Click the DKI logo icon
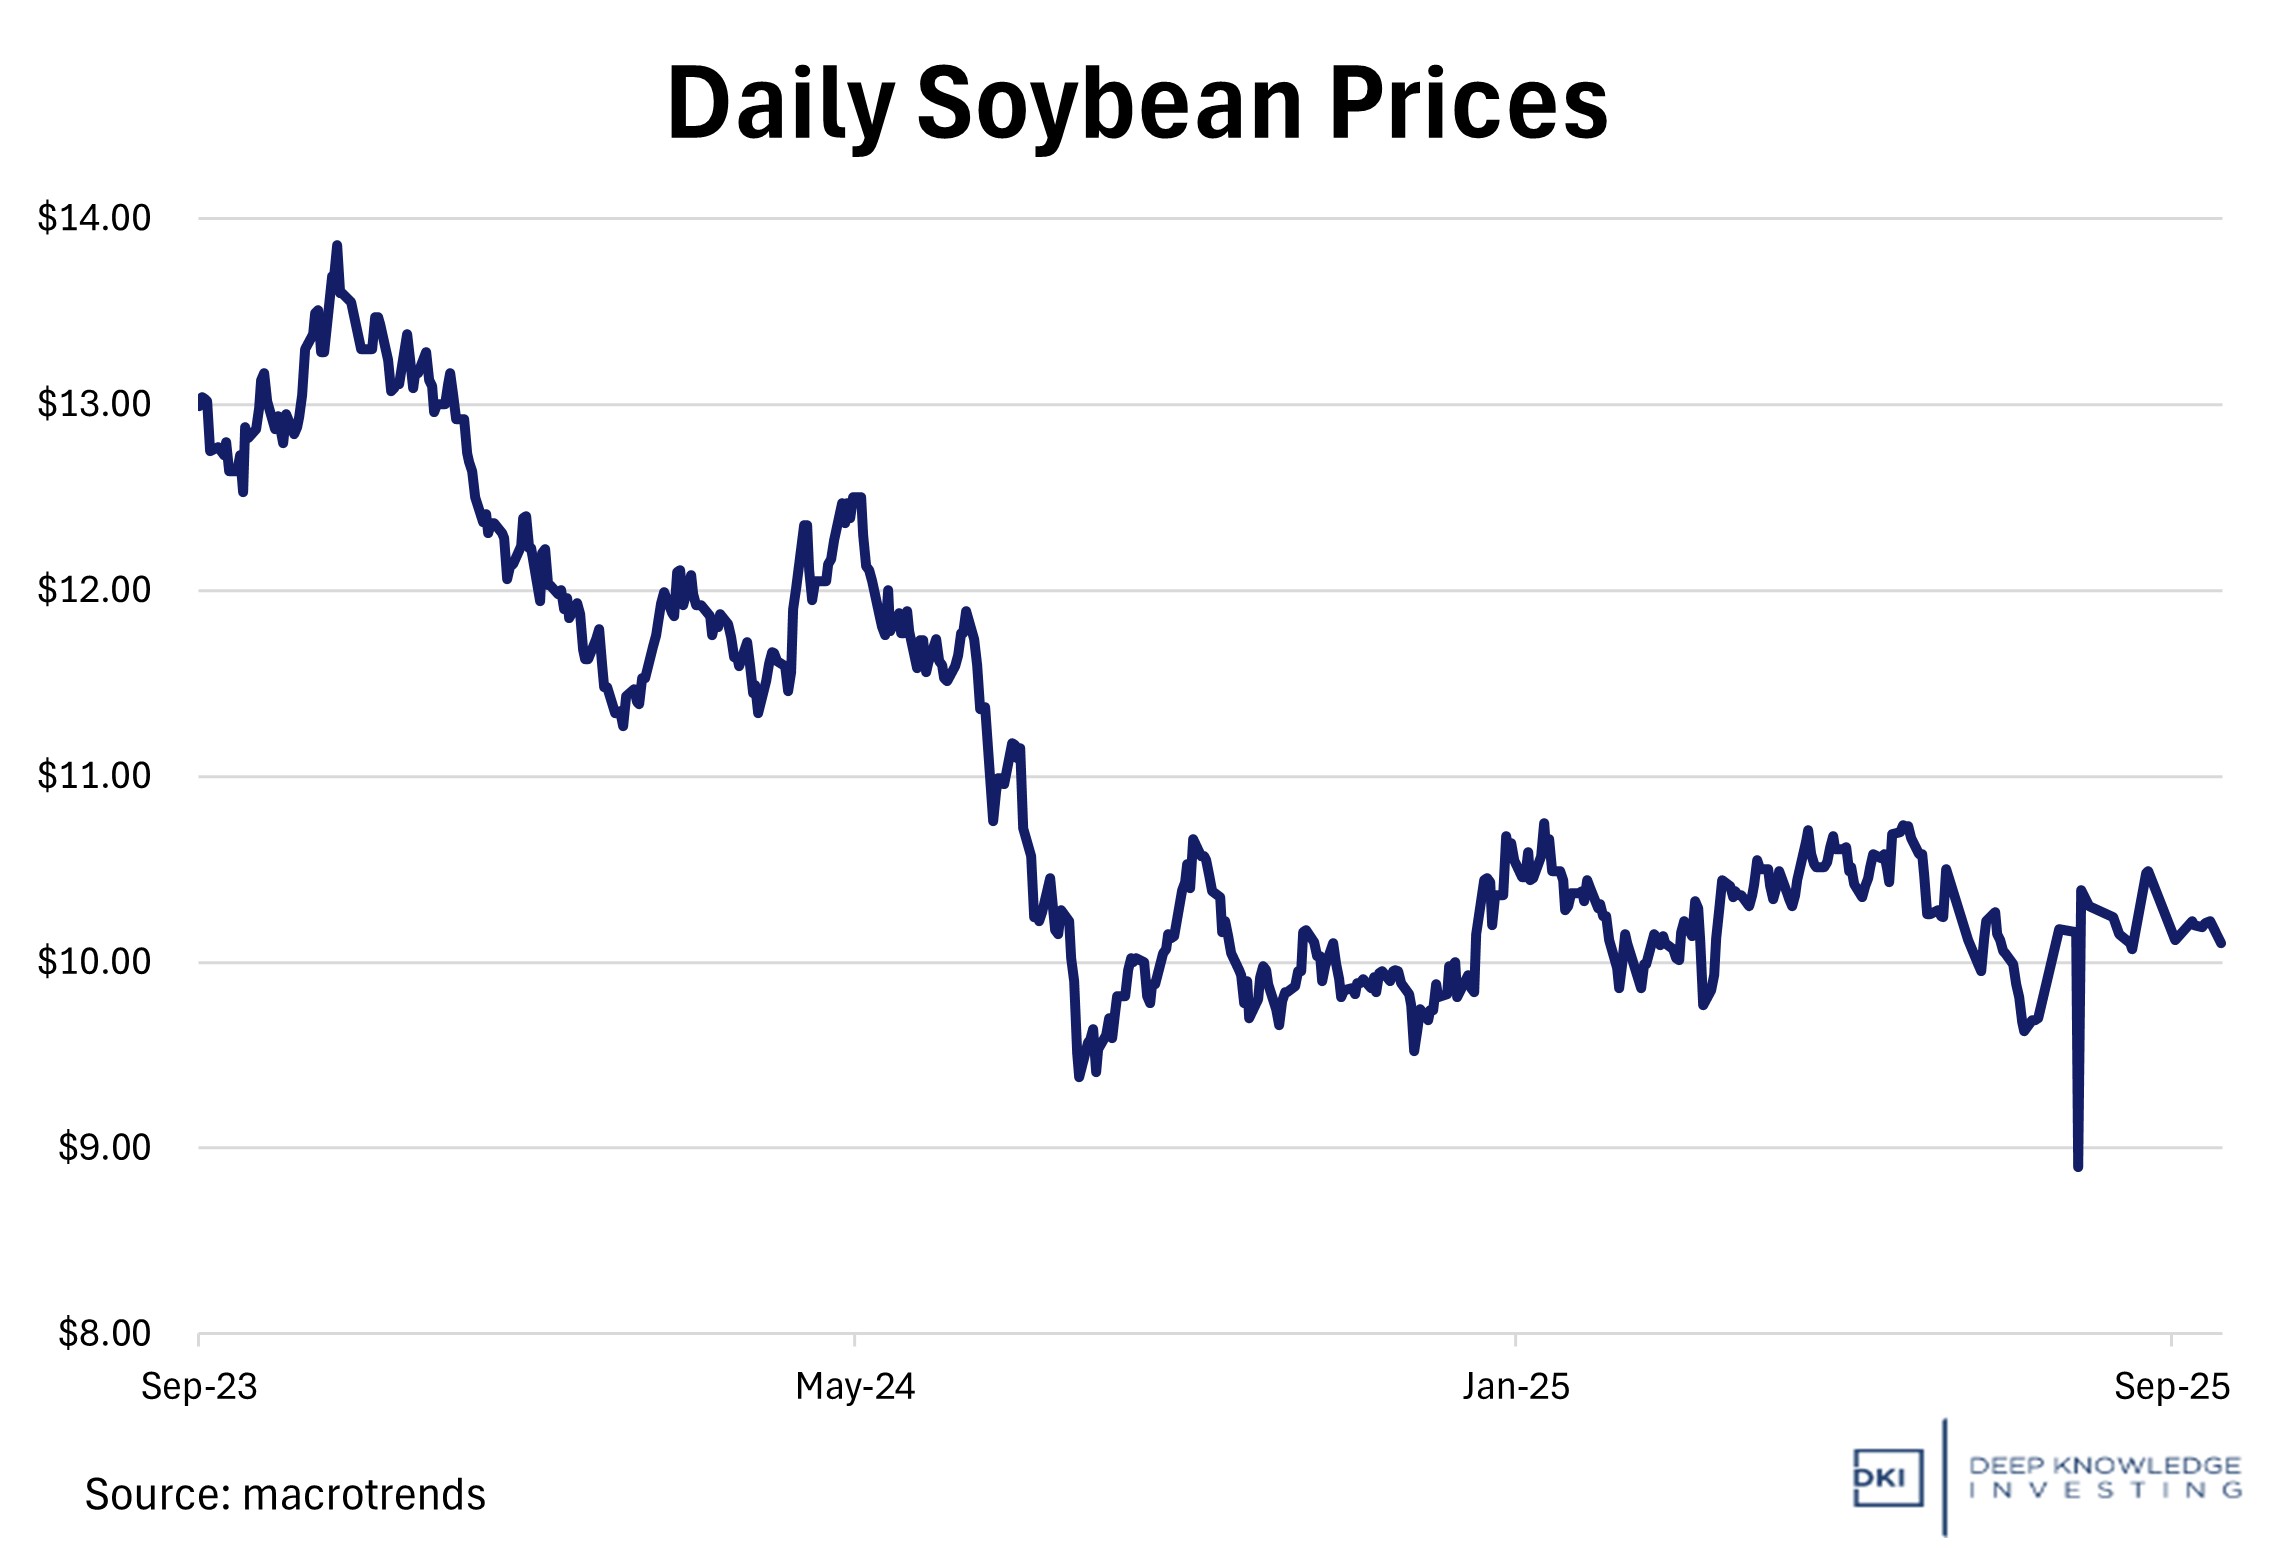 1887,1477
